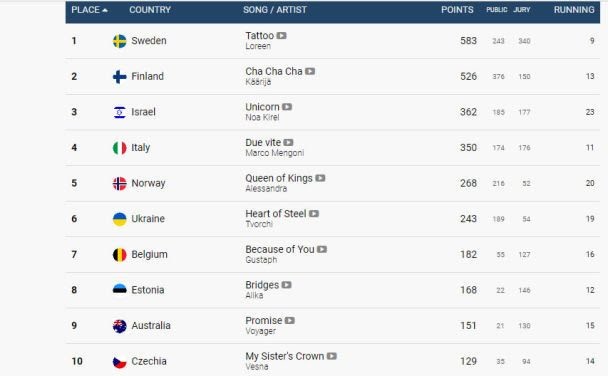Select the Australia flag icon
This screenshot has width=608, height=376.
[x=119, y=326]
